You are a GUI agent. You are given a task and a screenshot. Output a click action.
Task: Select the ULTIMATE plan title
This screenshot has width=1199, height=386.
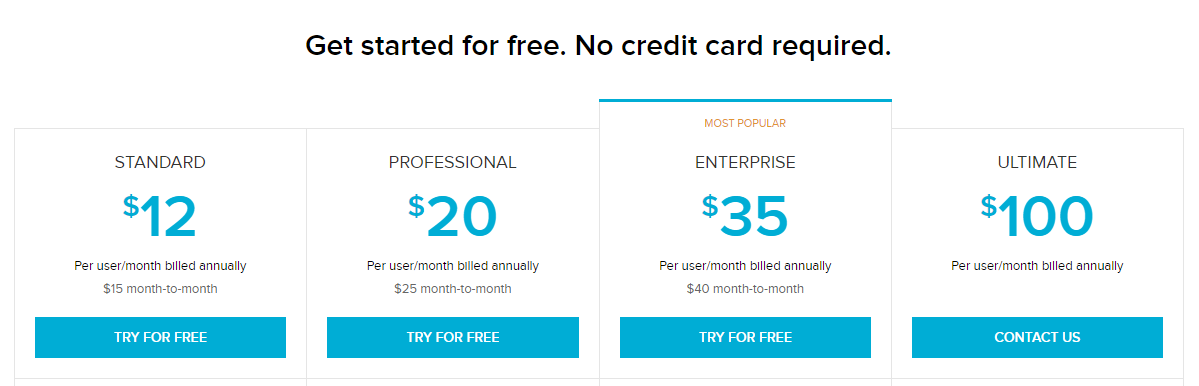point(1038,163)
